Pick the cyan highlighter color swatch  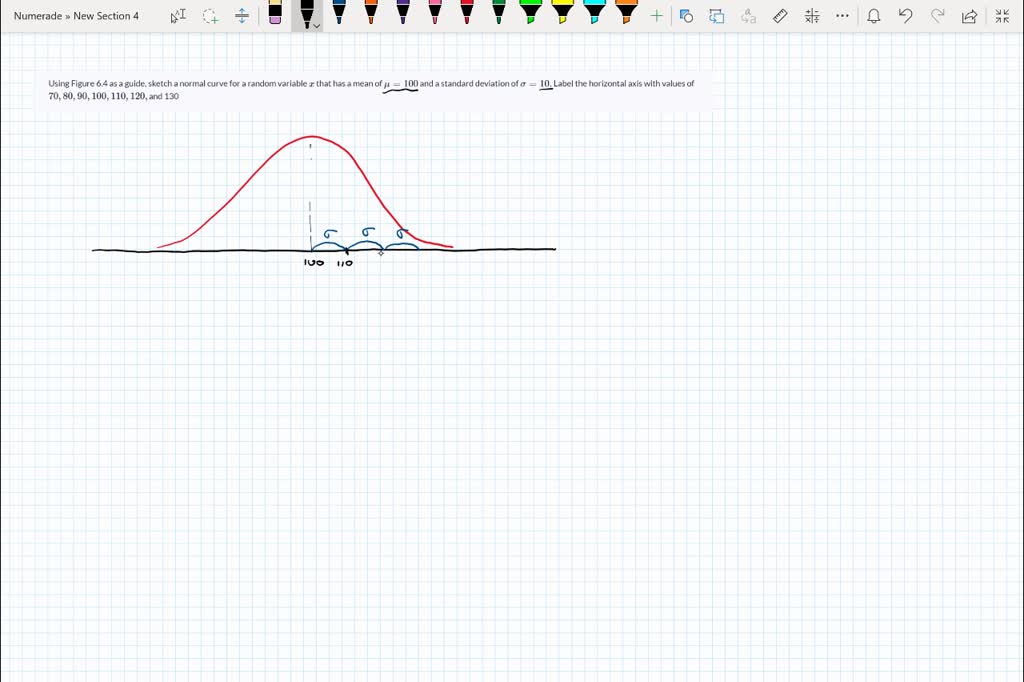pos(594,16)
